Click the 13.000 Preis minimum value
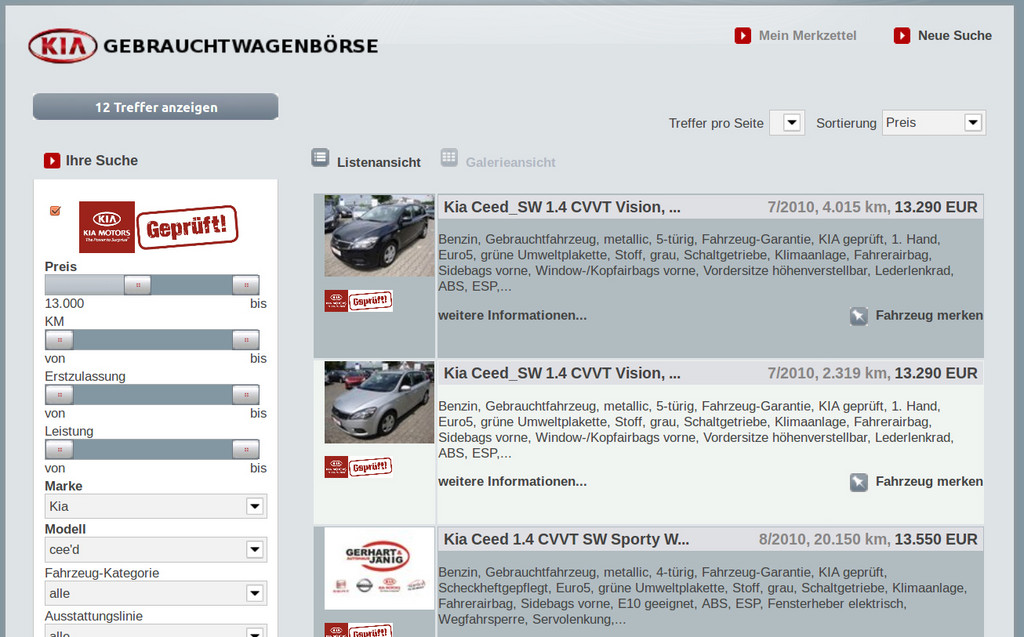This screenshot has height=637, width=1024. coord(65,303)
